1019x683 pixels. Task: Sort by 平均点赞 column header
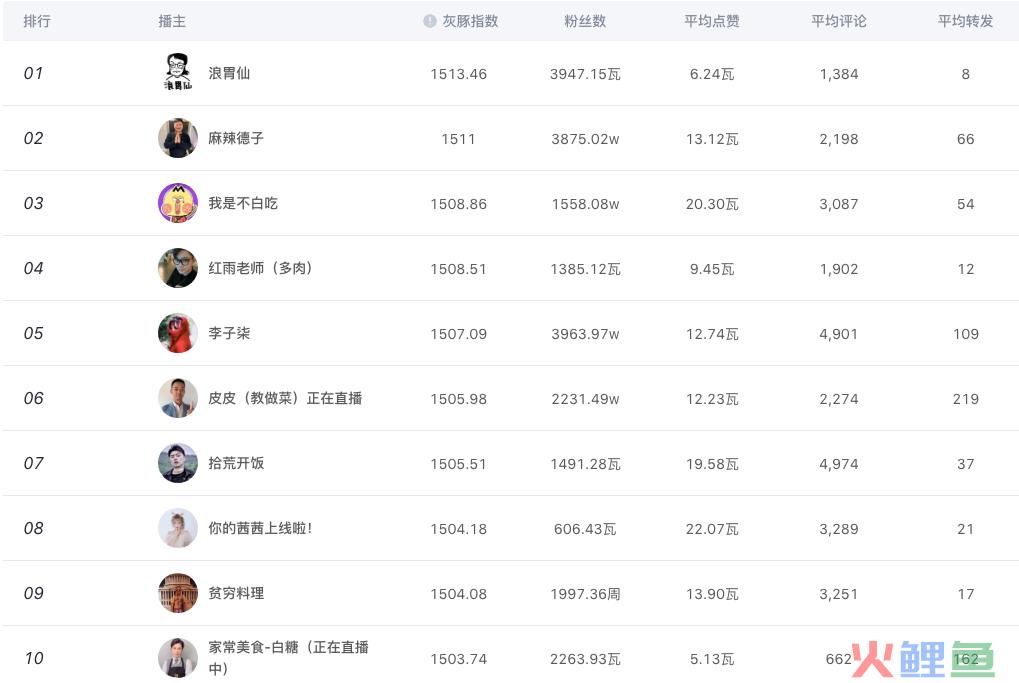[712, 21]
